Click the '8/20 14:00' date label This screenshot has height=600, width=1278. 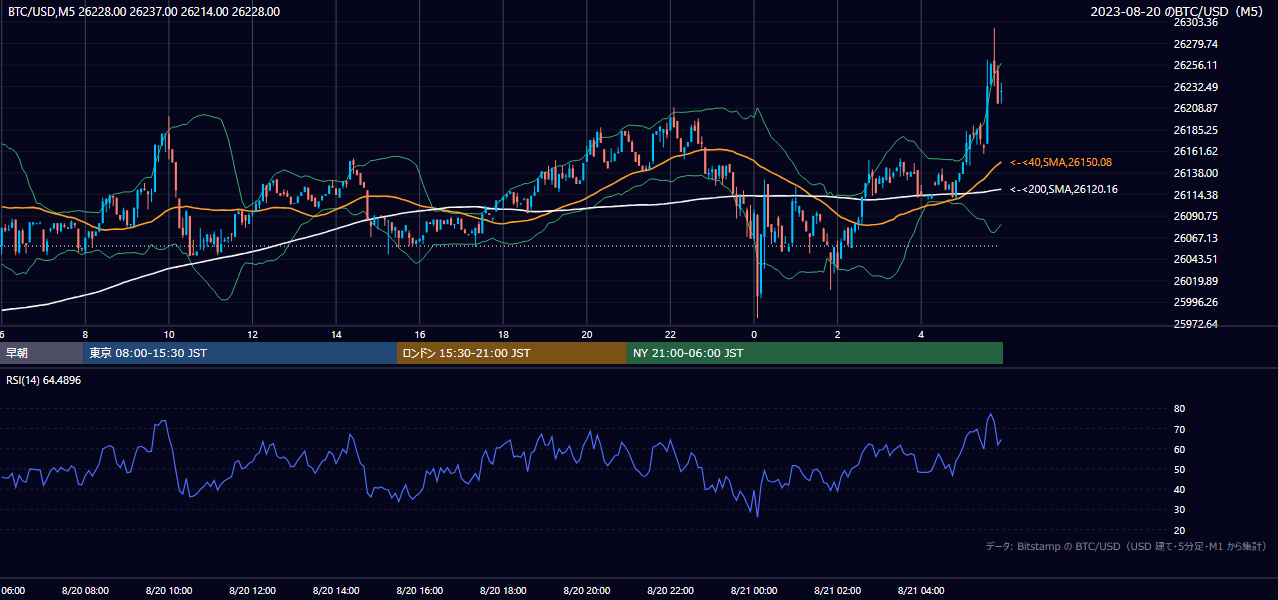(336, 591)
